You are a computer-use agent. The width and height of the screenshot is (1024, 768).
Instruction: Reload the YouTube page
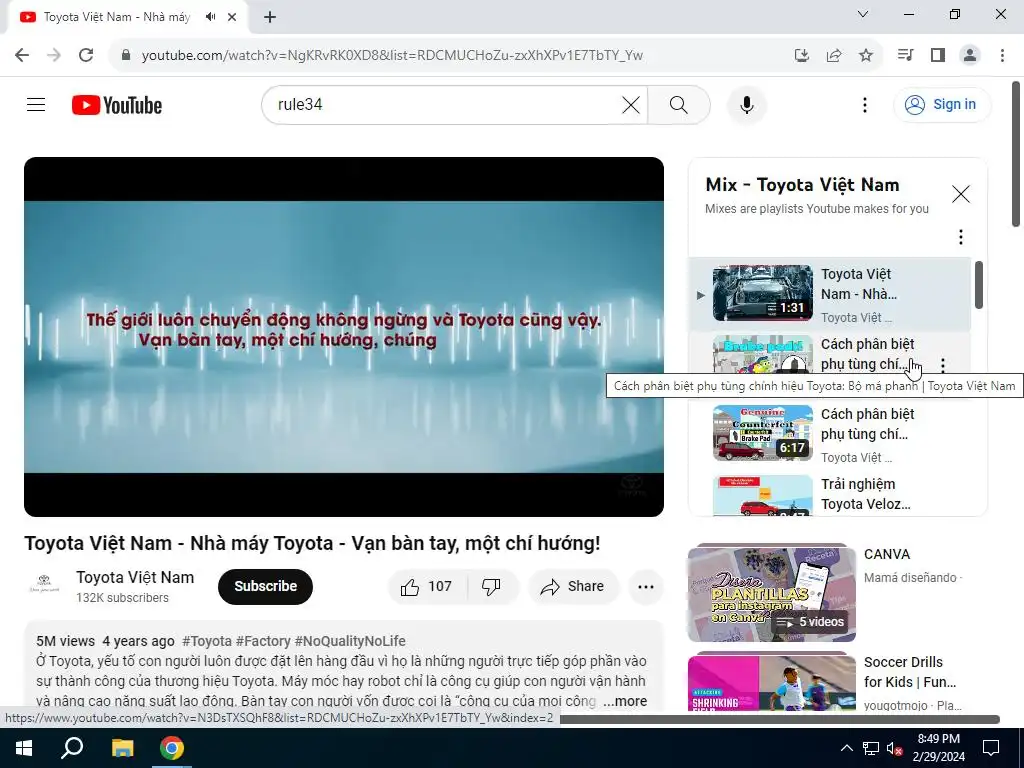[x=86, y=55]
